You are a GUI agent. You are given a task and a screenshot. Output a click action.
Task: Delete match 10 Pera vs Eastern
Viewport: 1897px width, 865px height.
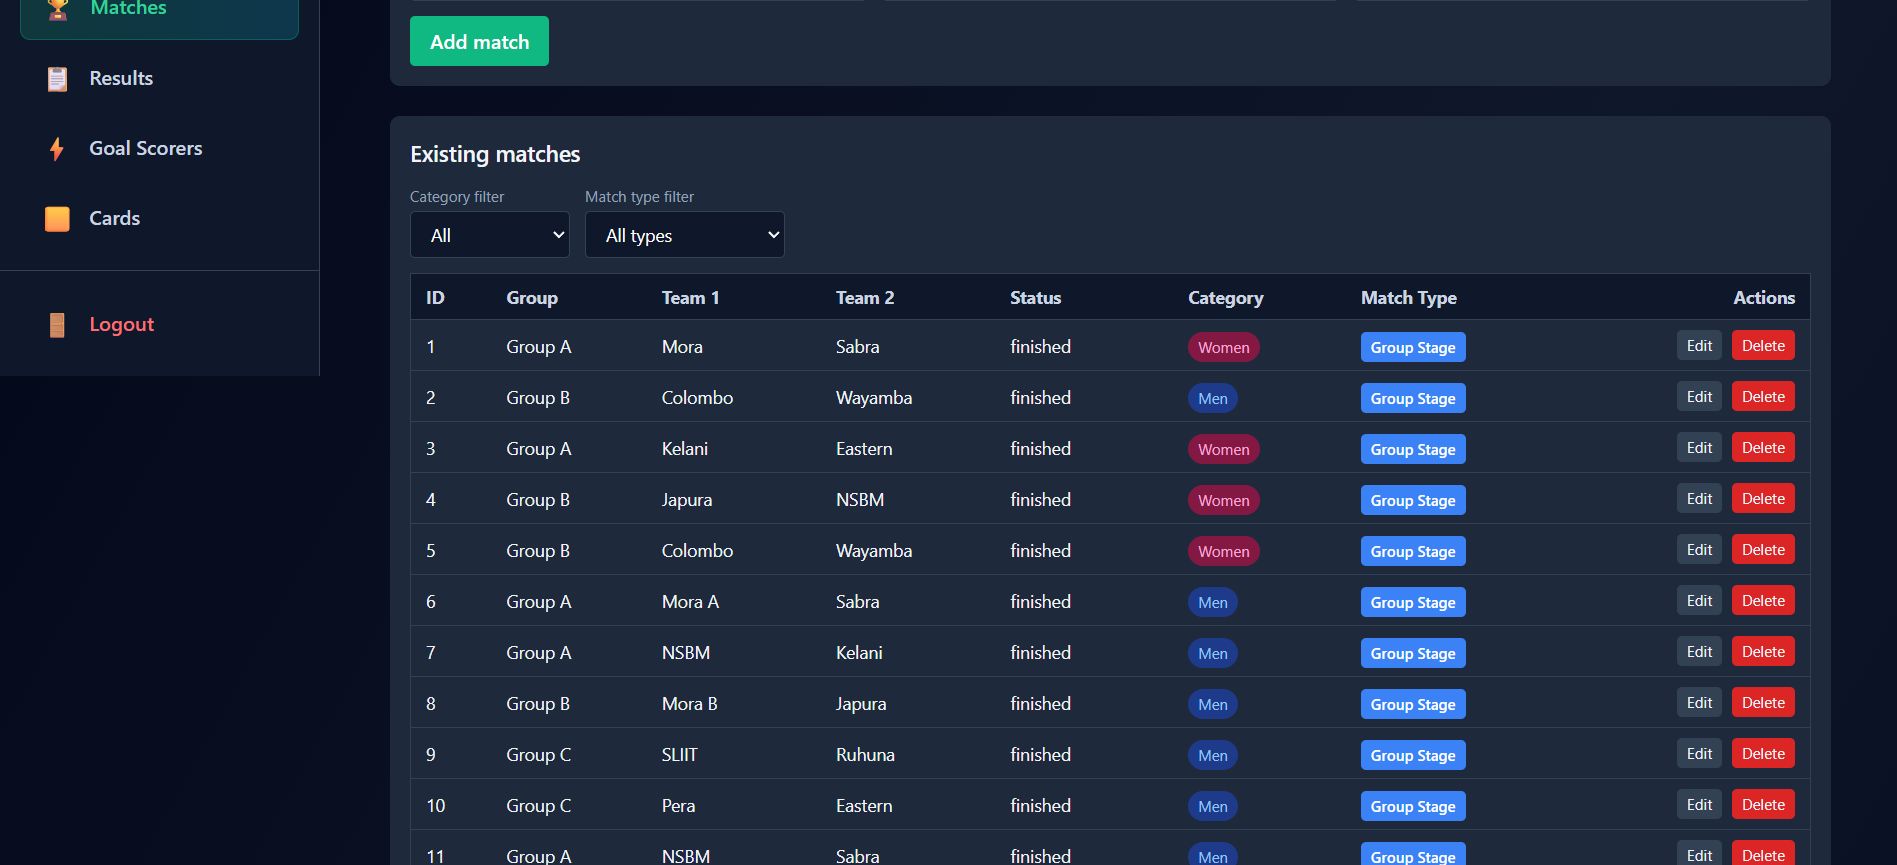point(1763,805)
